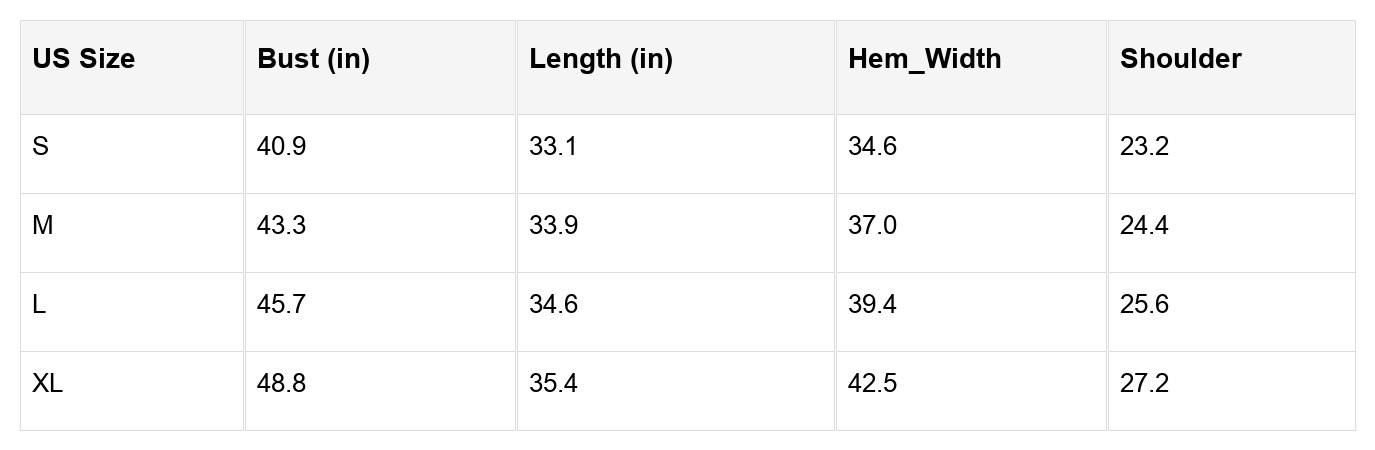Select length value 33.1 for size S

pyautogui.click(x=553, y=147)
